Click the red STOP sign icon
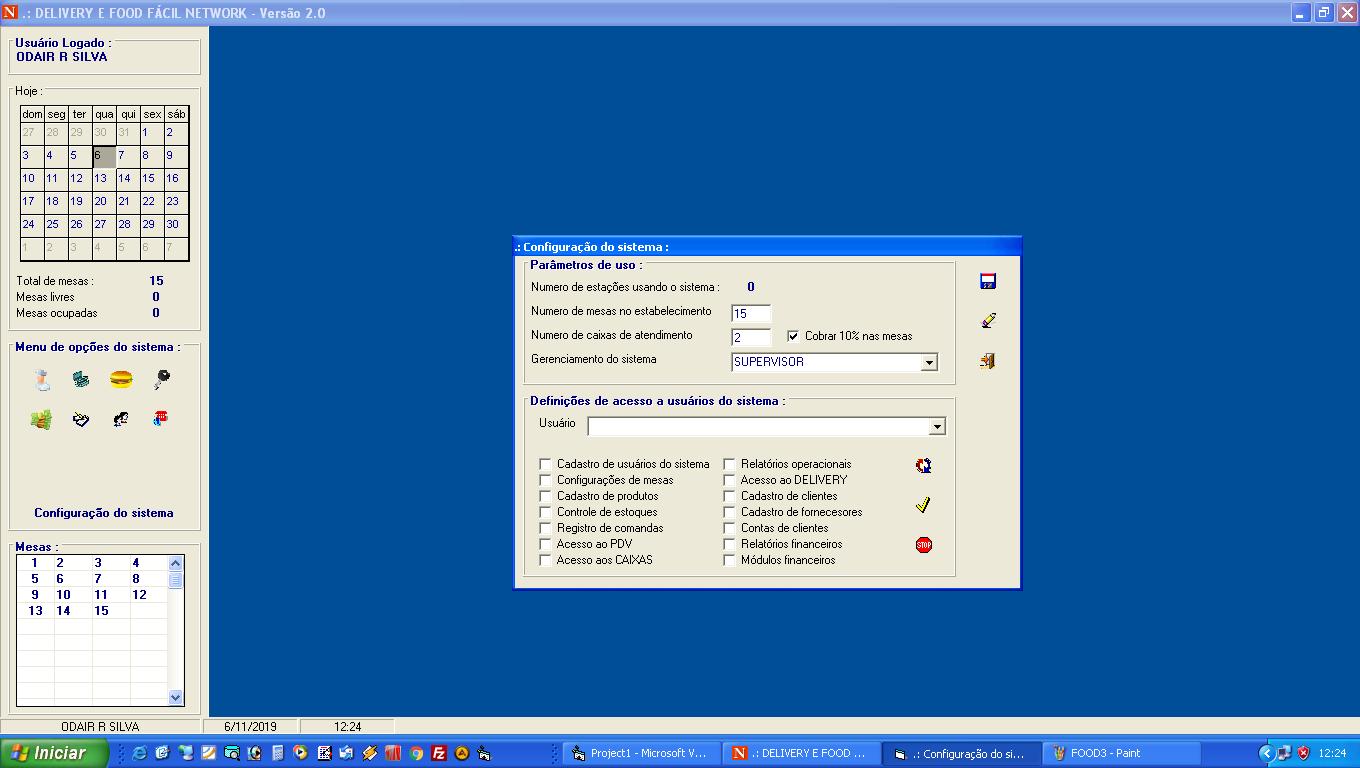Image resolution: width=1360 pixels, height=768 pixels. 924,545
